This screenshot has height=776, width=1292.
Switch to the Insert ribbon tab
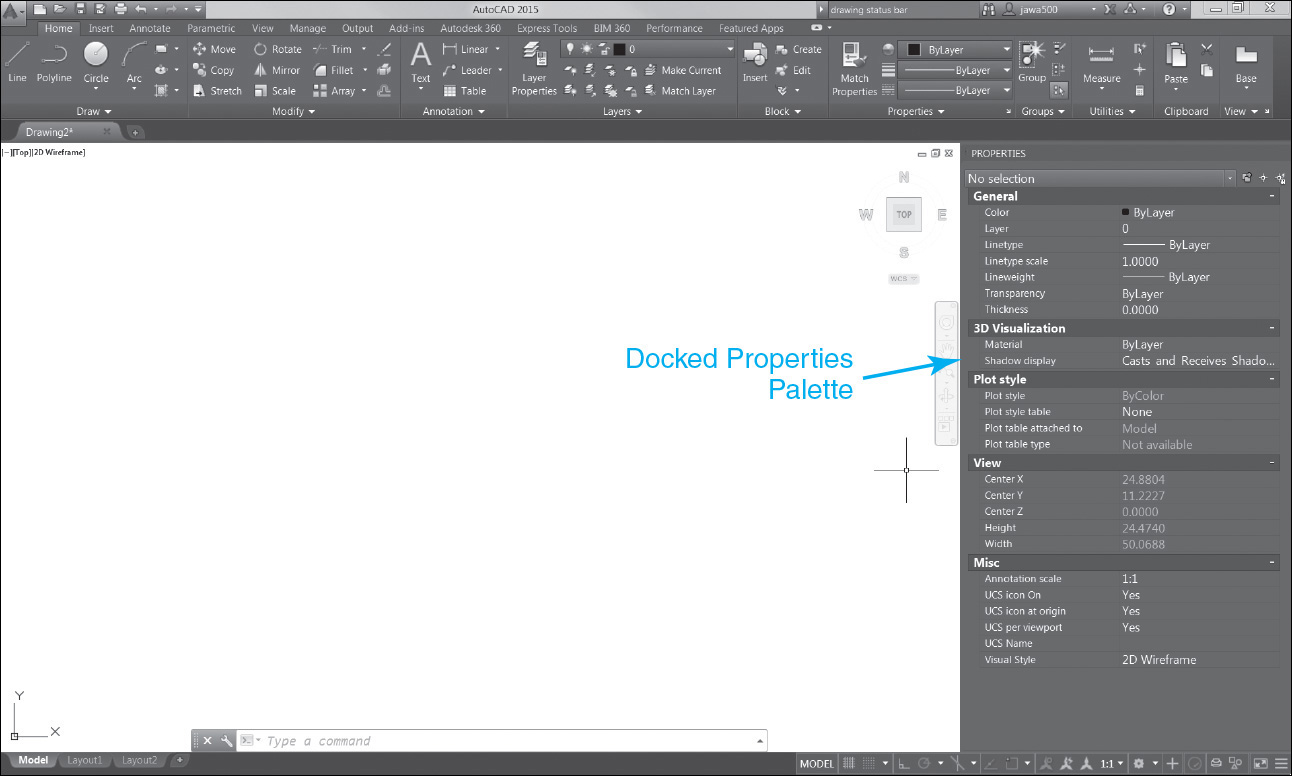101,28
